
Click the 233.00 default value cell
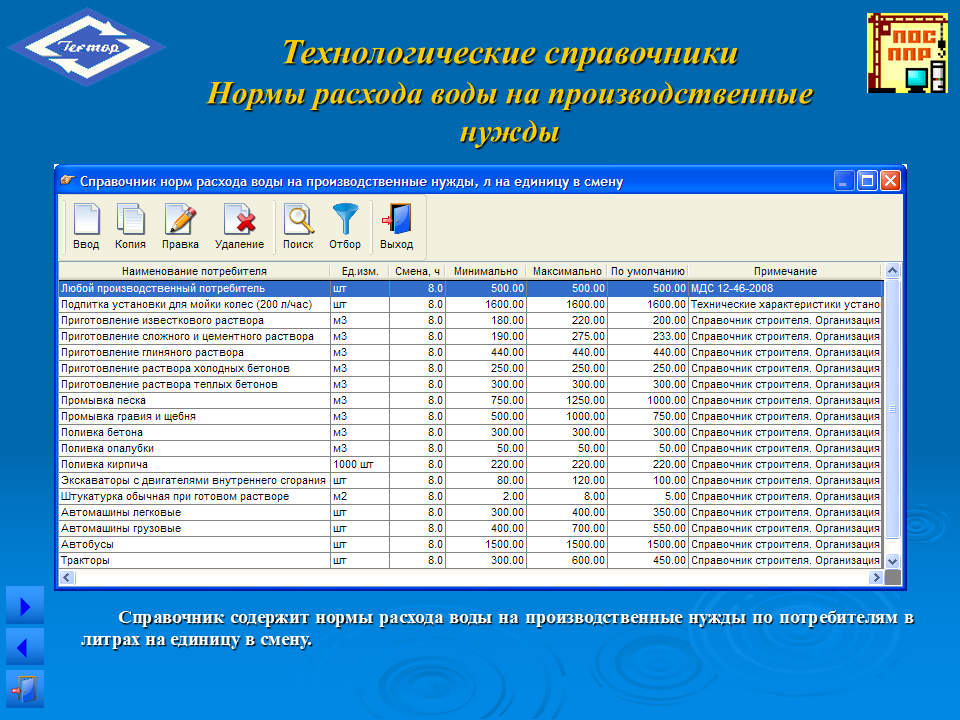[x=648, y=336]
